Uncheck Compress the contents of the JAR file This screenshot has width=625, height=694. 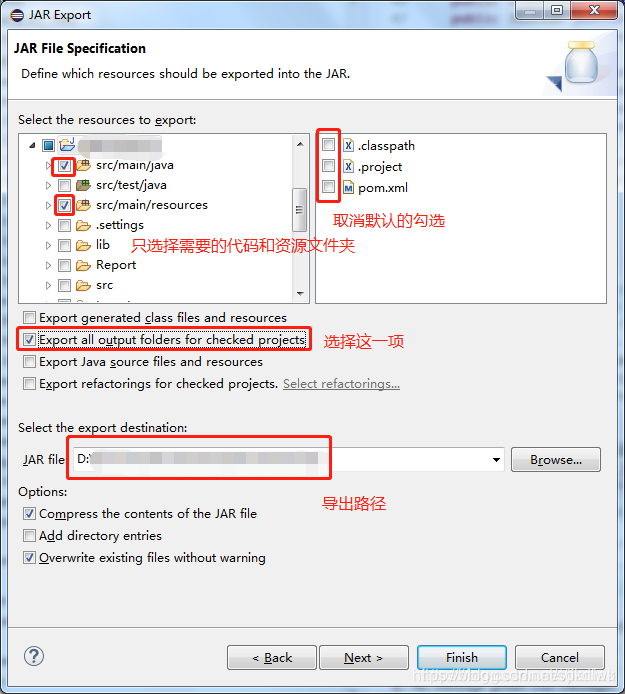(x=29, y=513)
